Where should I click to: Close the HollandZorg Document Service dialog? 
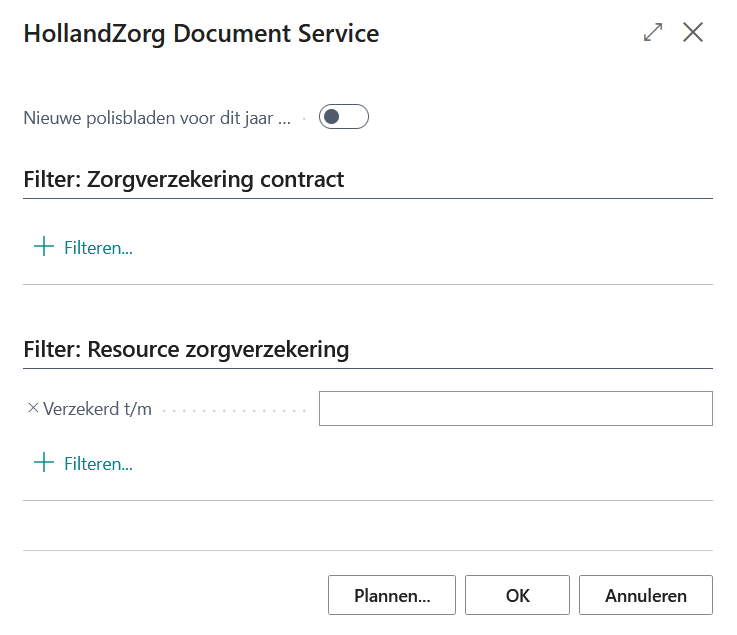coord(693,32)
